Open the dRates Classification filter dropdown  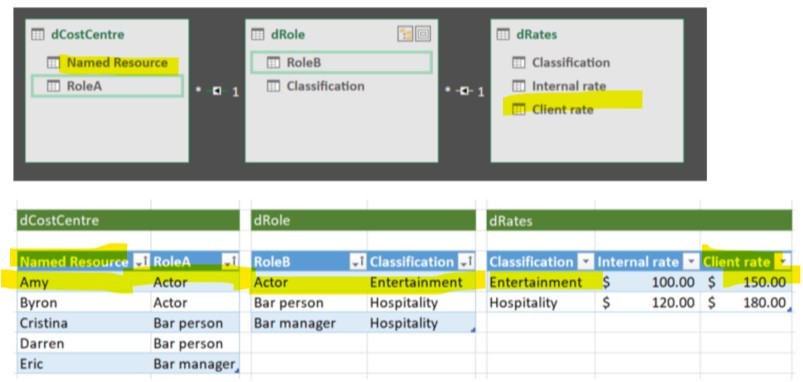585,262
